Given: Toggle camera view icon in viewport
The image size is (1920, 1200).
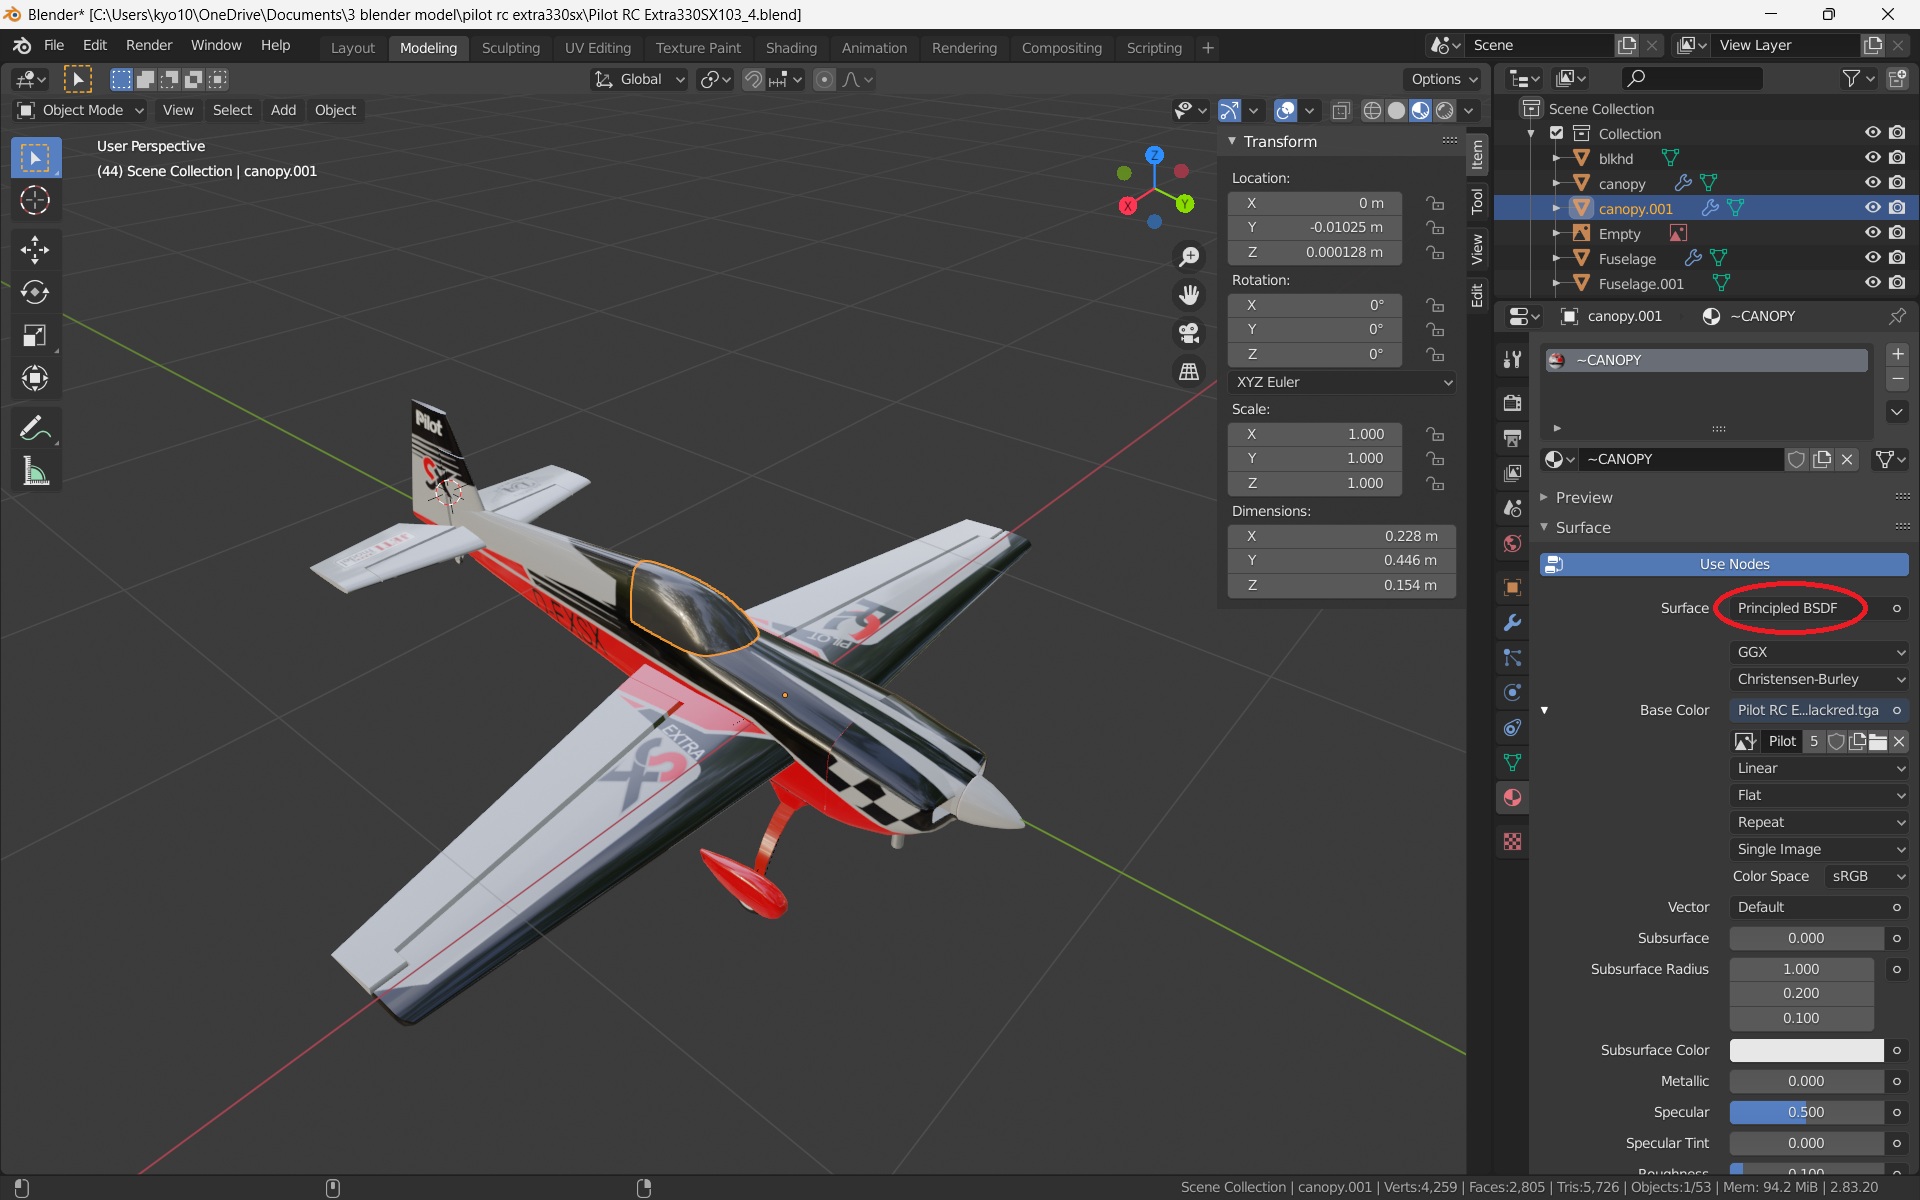Looking at the screenshot, I should pyautogui.click(x=1189, y=333).
